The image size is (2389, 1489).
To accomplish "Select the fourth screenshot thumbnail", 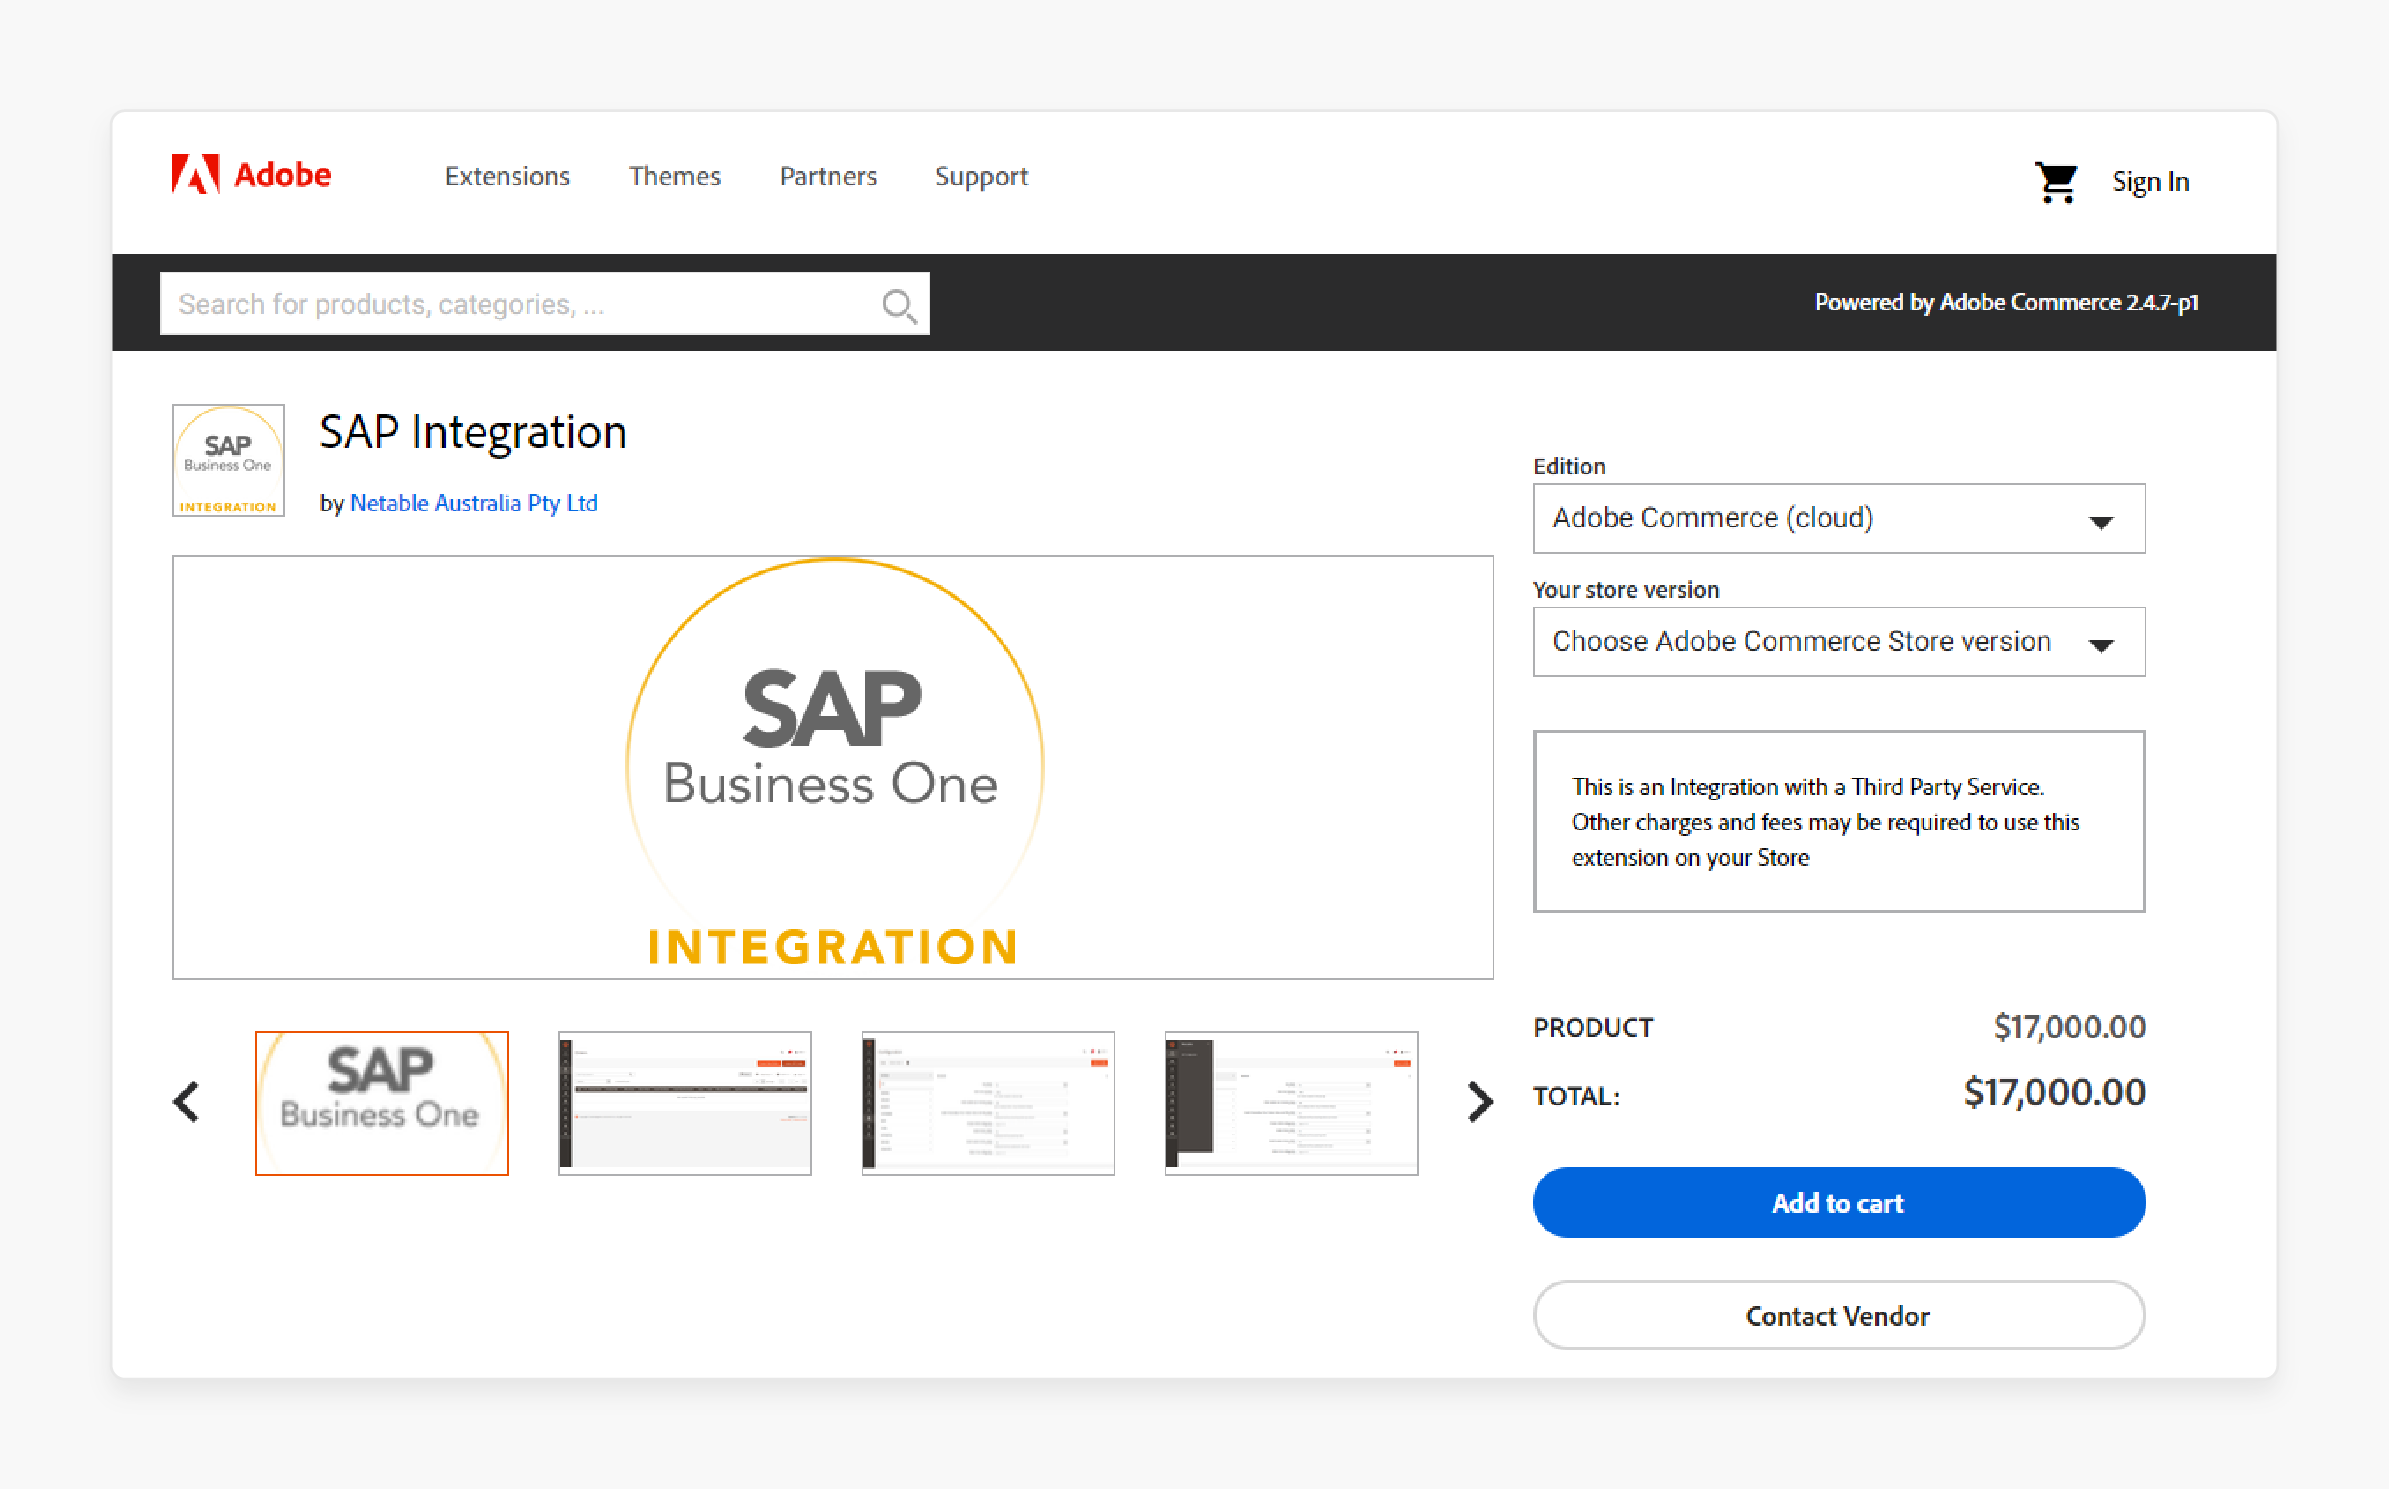I will pyautogui.click(x=1291, y=1103).
